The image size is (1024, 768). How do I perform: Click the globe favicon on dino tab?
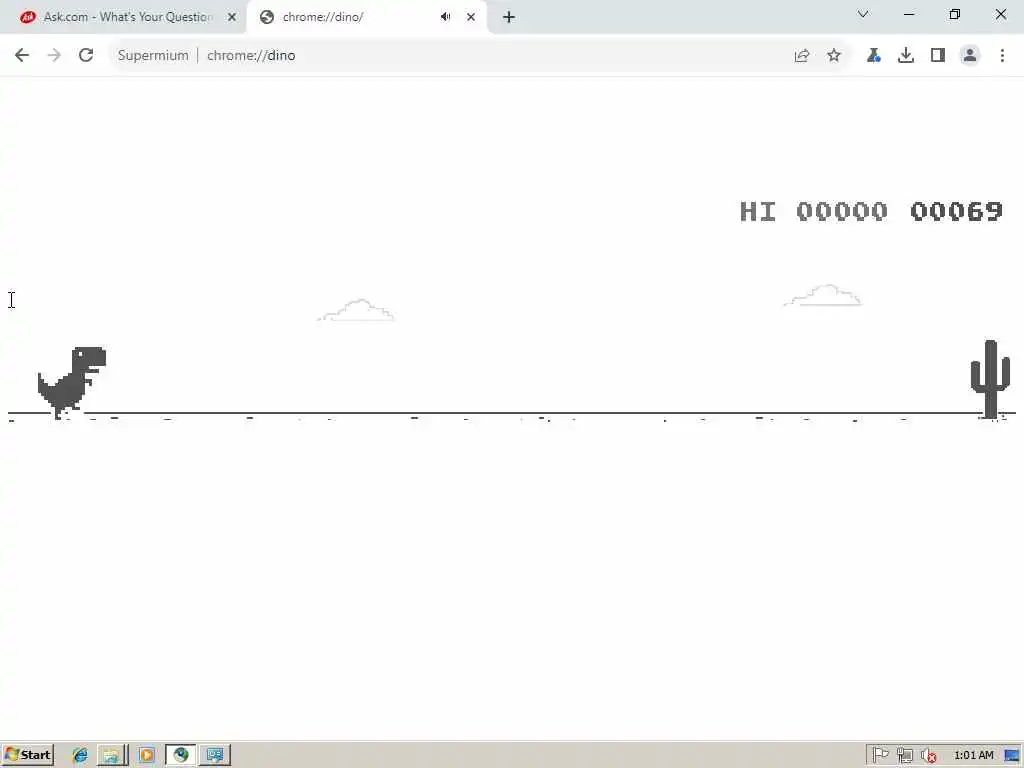click(x=266, y=17)
